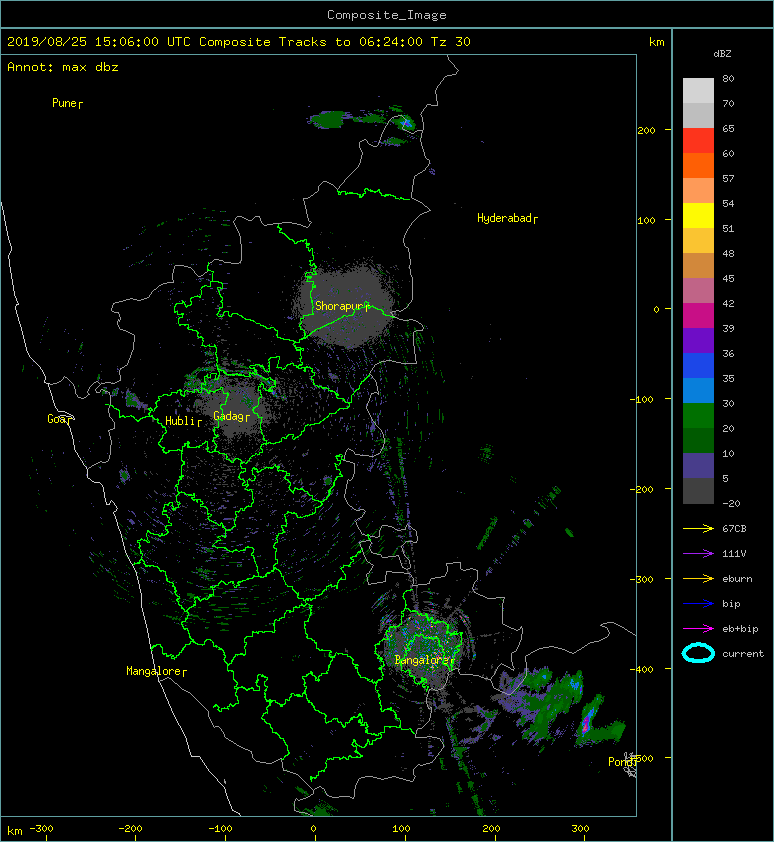774x842 pixels.
Task: Click the purple 39 dBZ color swatch
Action: 698,341
